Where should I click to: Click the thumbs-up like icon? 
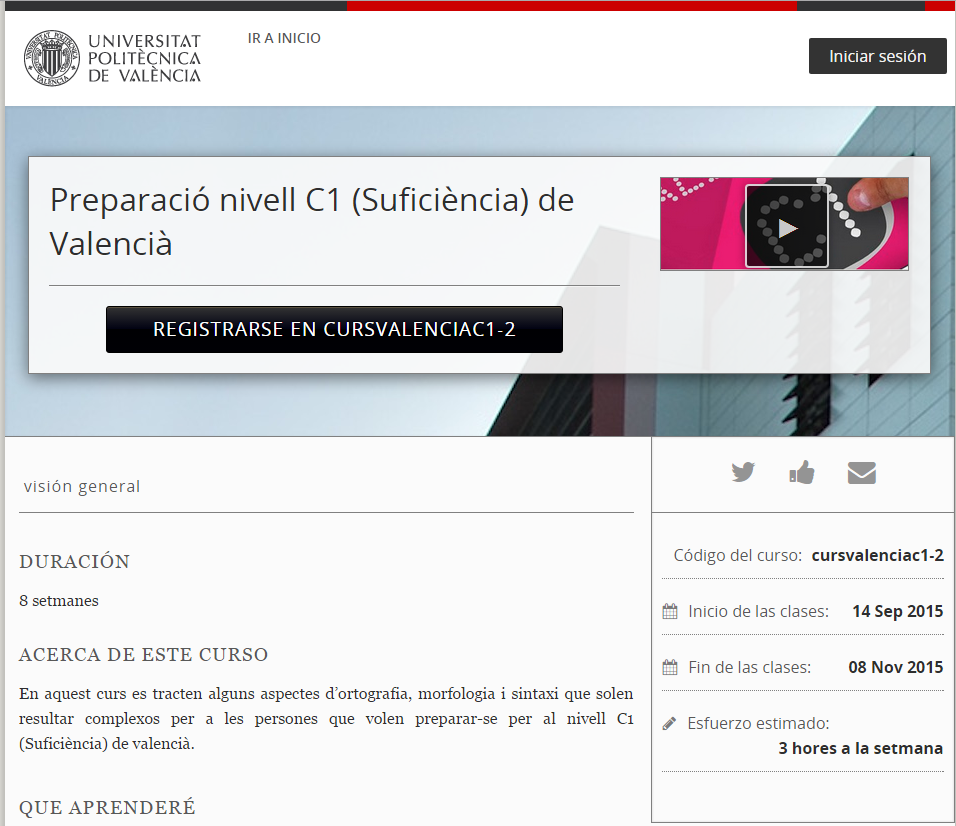coord(802,472)
